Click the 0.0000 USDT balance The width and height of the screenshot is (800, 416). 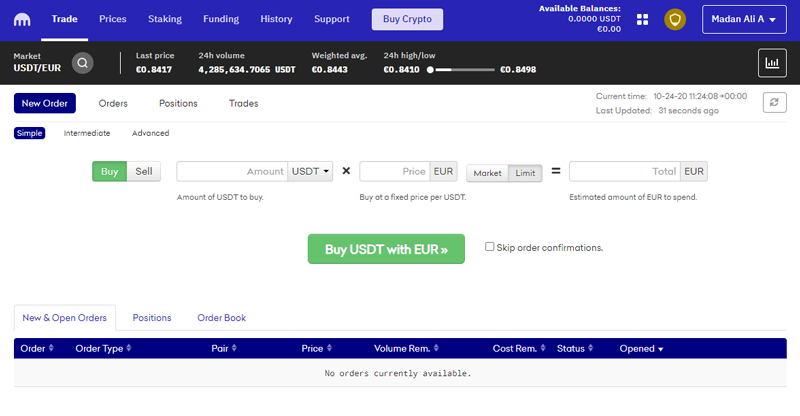coord(594,19)
